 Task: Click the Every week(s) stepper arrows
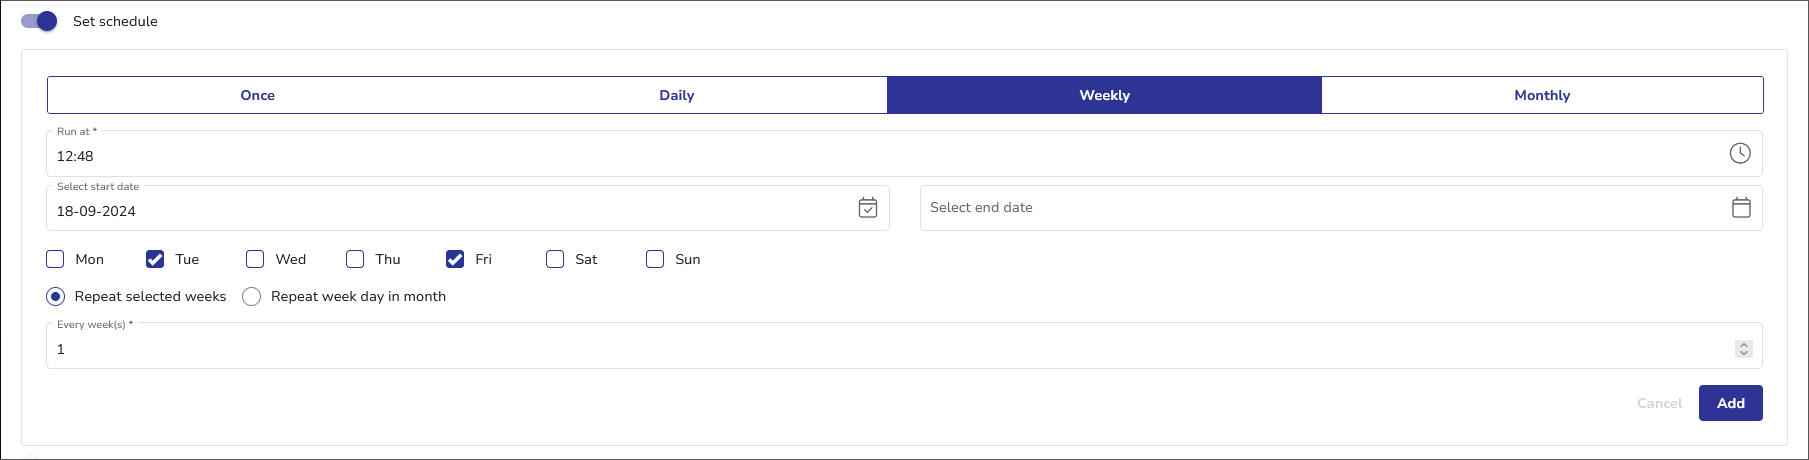[x=1744, y=349]
